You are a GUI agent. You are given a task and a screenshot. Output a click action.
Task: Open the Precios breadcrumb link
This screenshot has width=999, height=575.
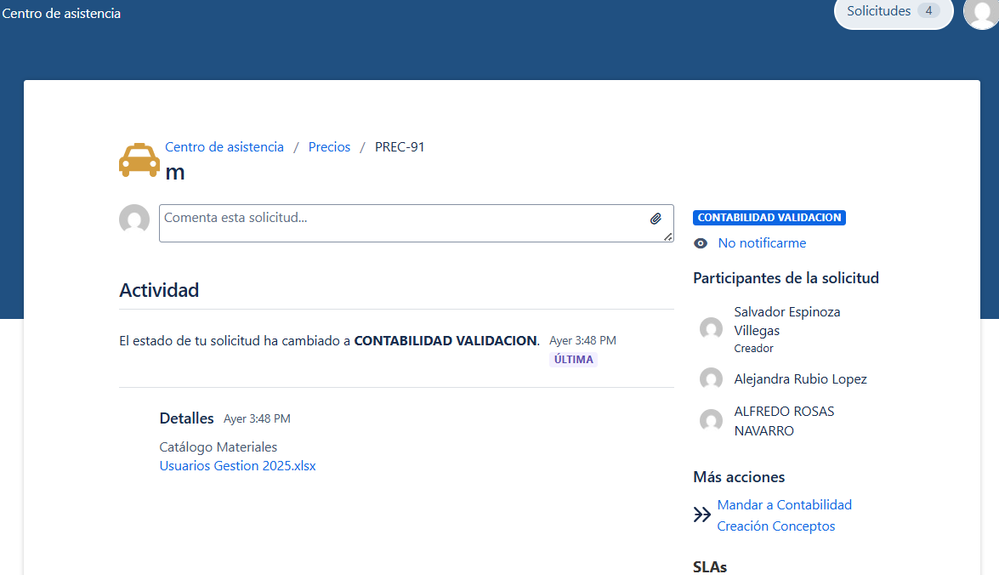coord(329,147)
